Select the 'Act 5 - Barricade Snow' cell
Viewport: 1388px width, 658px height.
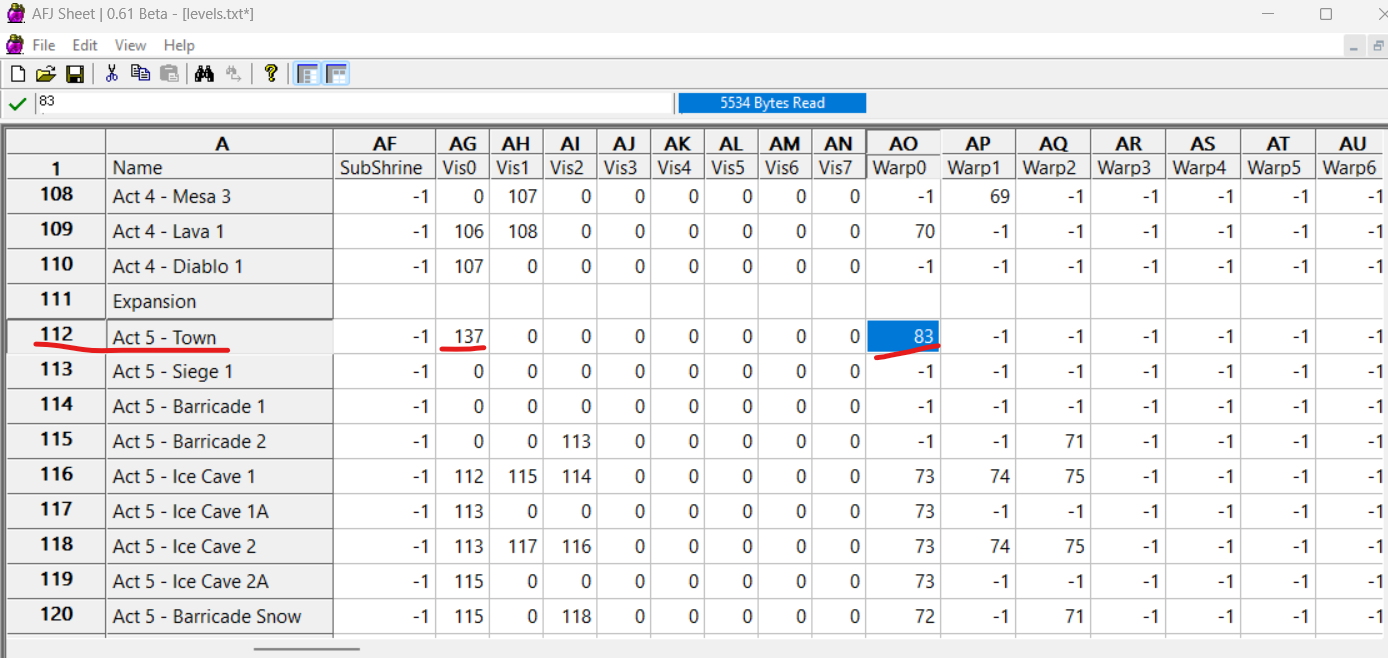[x=220, y=616]
